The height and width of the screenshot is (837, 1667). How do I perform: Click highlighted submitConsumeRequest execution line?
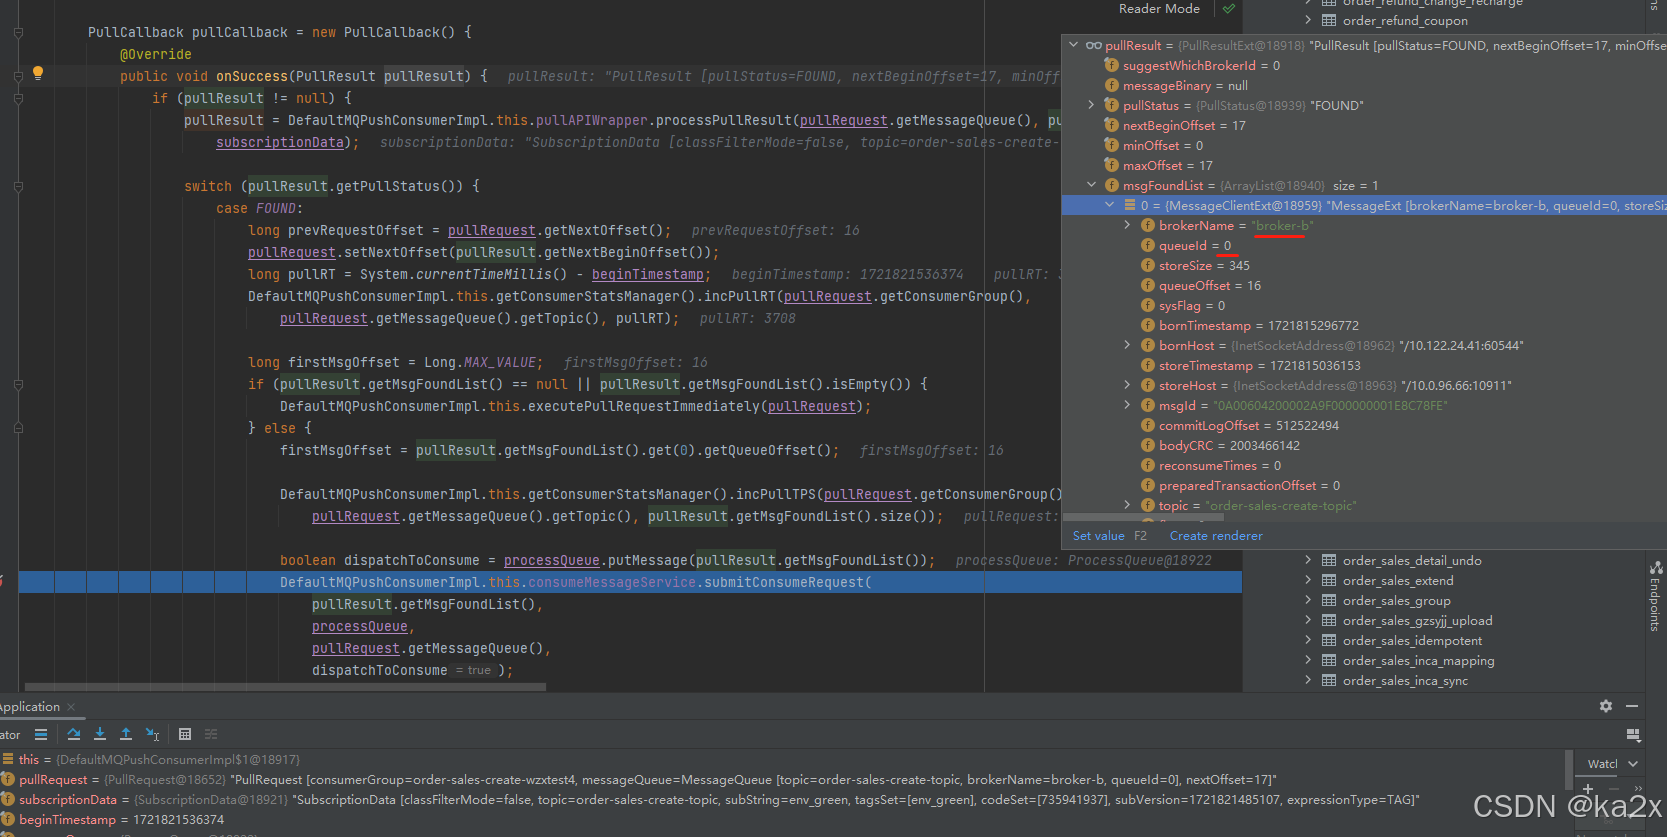[630, 582]
